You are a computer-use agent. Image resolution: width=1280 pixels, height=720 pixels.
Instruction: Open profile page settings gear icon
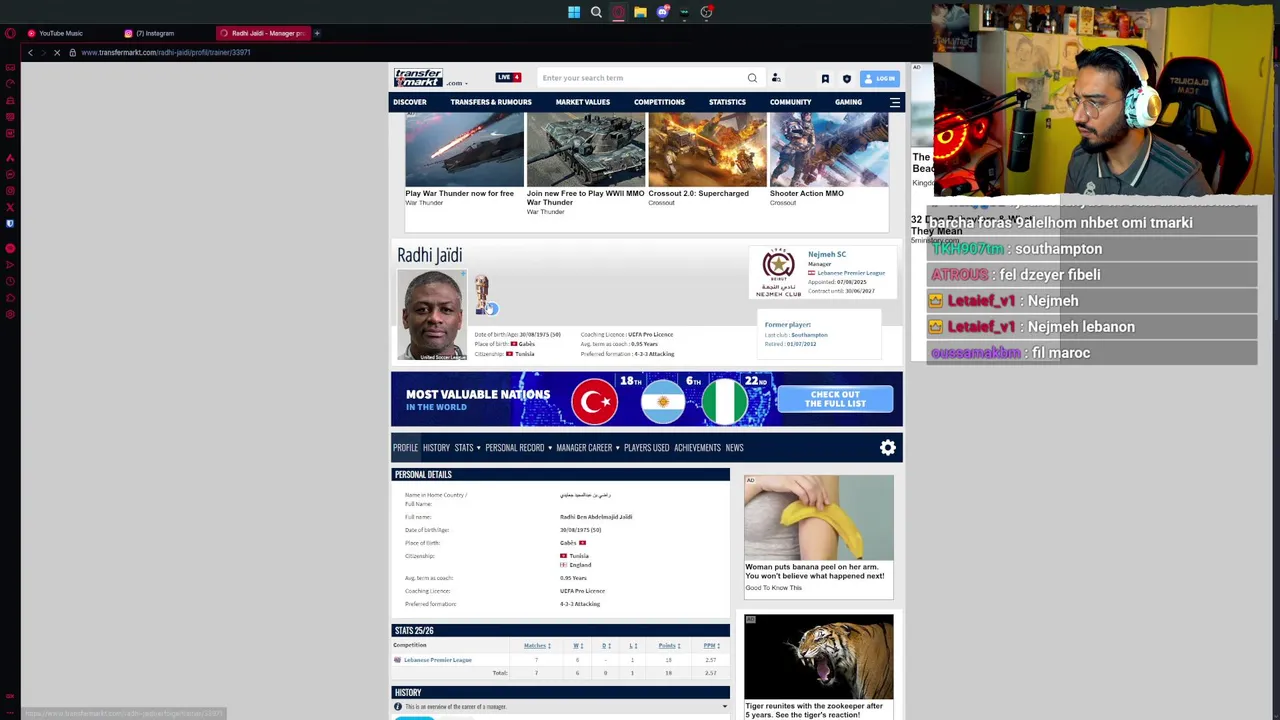[888, 448]
